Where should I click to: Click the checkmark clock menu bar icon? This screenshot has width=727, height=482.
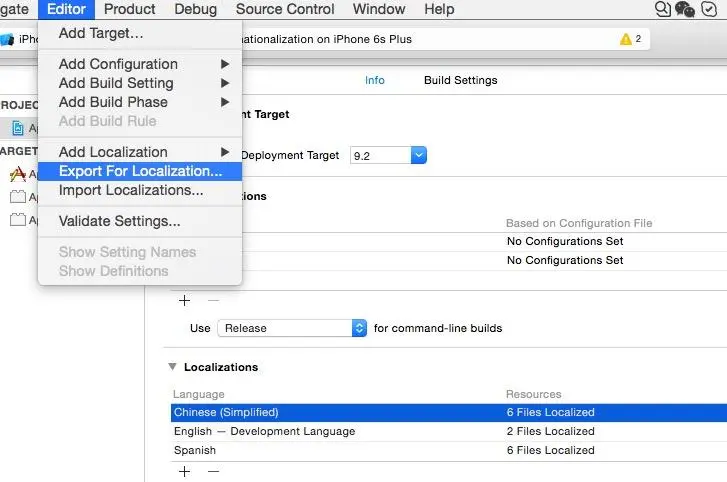click(x=709, y=9)
